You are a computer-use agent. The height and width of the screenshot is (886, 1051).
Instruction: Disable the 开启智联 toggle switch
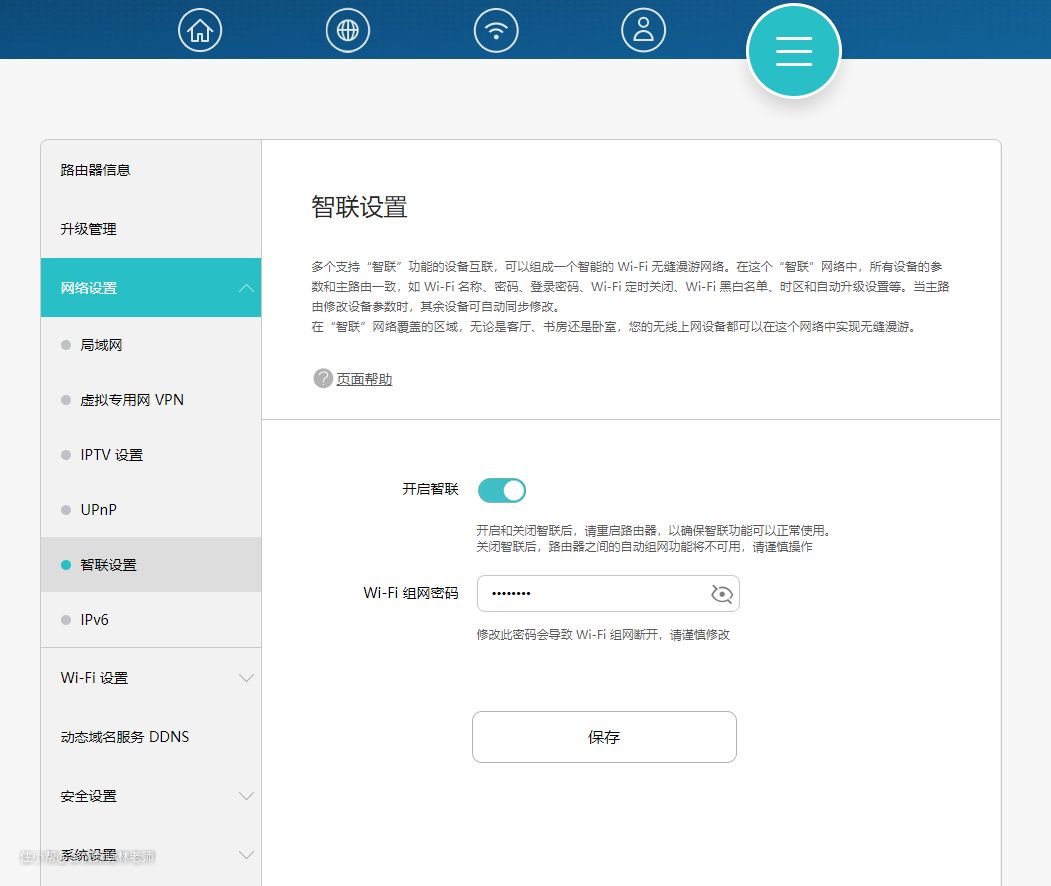[502, 490]
